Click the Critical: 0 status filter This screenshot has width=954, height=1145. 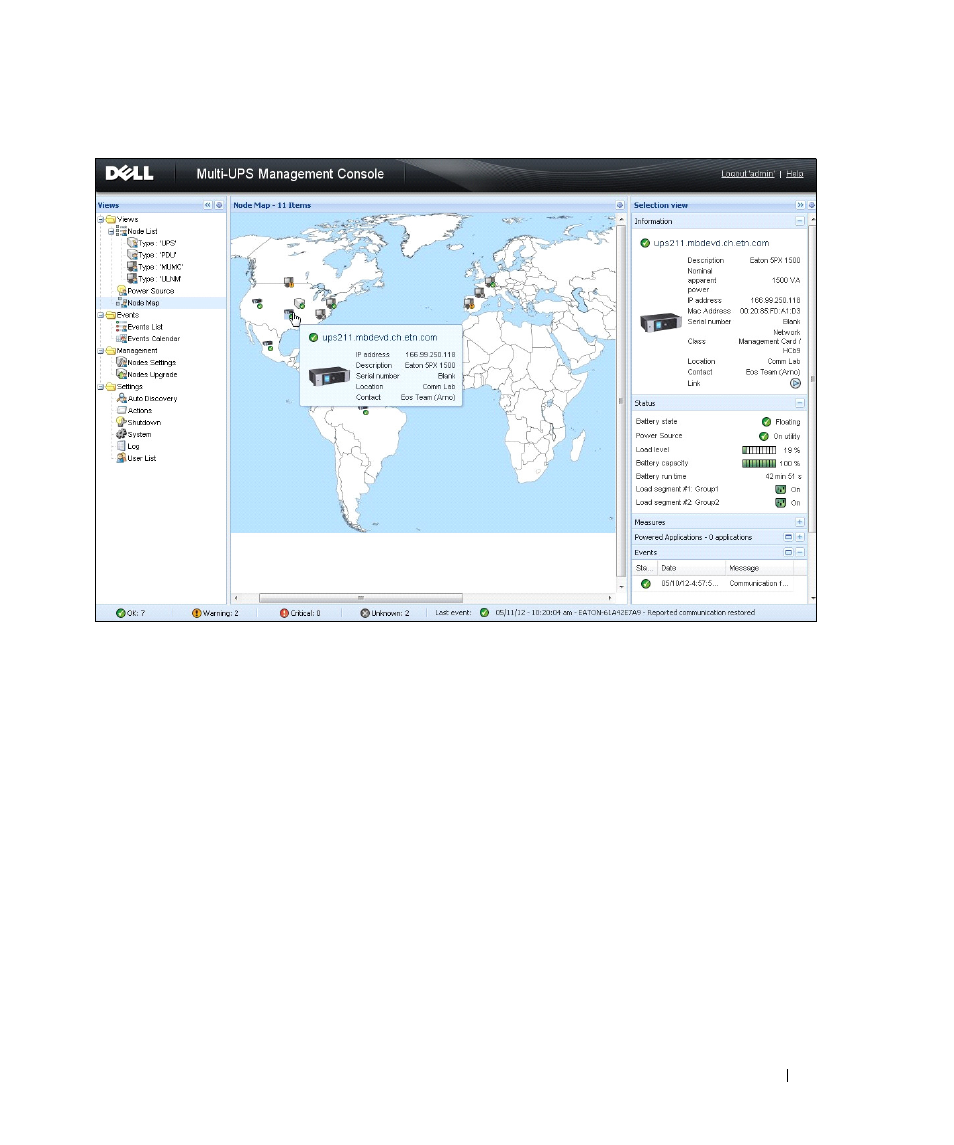[300, 613]
